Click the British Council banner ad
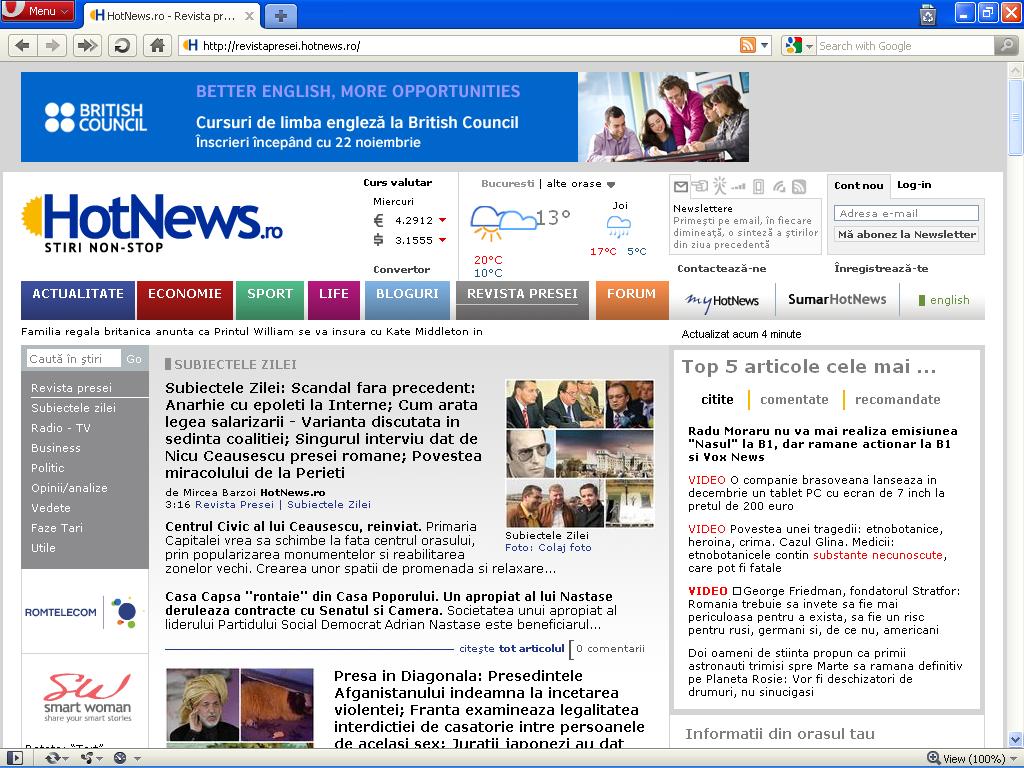 (385, 117)
